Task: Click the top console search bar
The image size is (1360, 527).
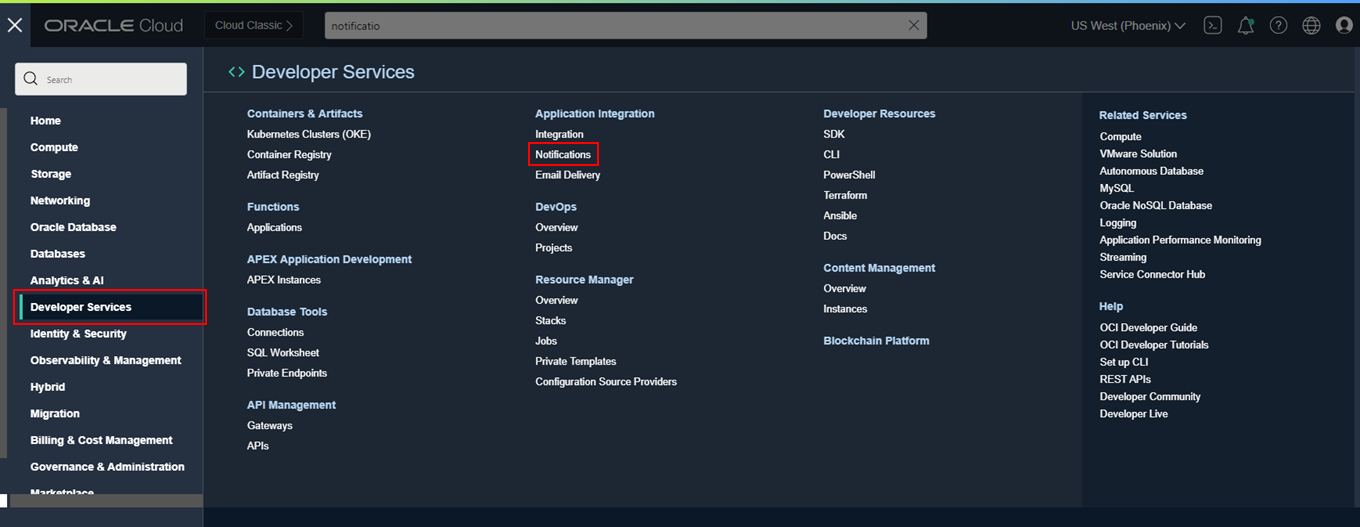Action: (x=610, y=25)
